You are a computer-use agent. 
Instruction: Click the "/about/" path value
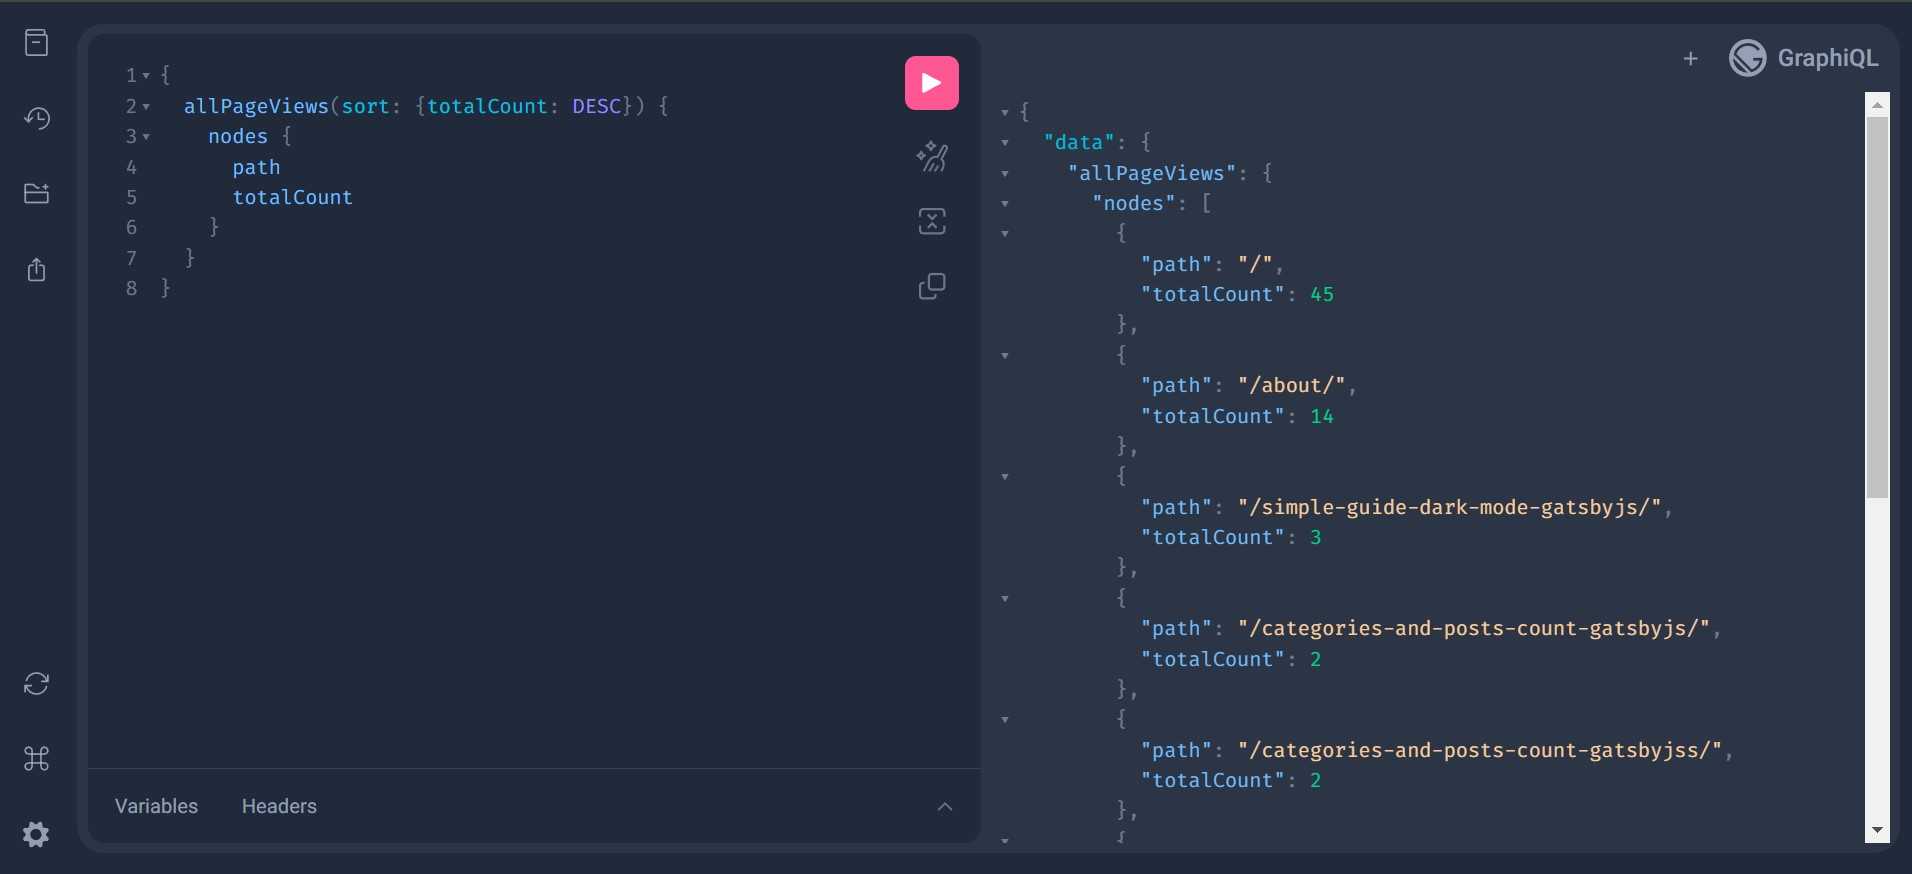click(1291, 385)
